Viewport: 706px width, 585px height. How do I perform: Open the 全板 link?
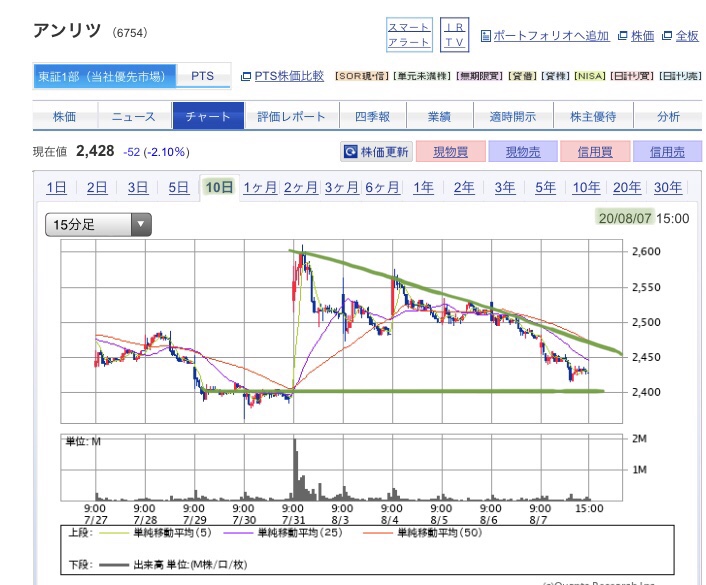687,36
